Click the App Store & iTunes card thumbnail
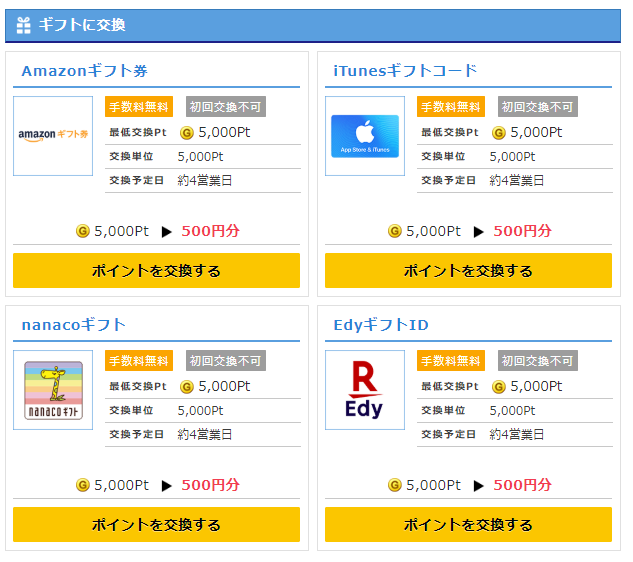Viewport: 633px width, 562px height. pyautogui.click(x=365, y=136)
